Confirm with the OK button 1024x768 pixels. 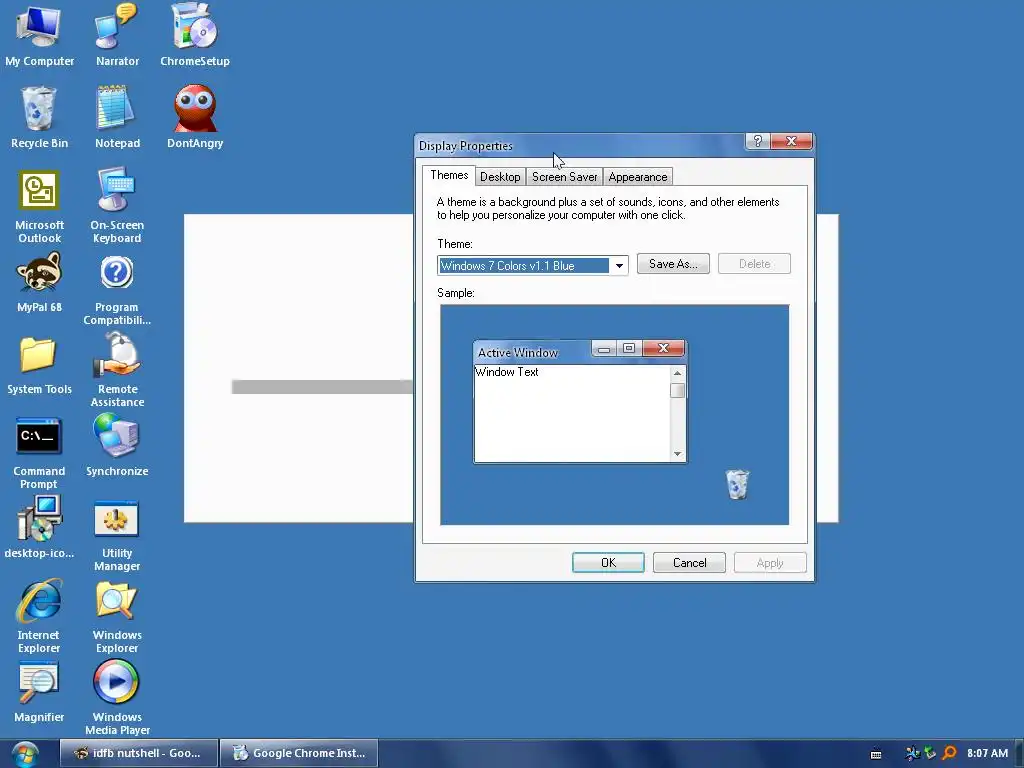click(x=608, y=563)
